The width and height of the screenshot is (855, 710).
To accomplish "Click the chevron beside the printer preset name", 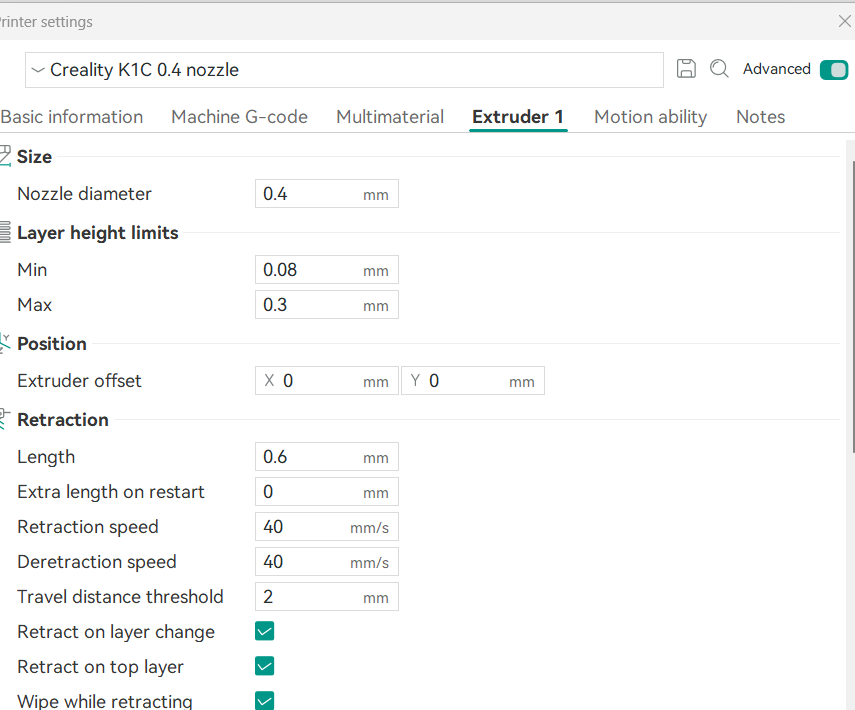I will coord(38,70).
